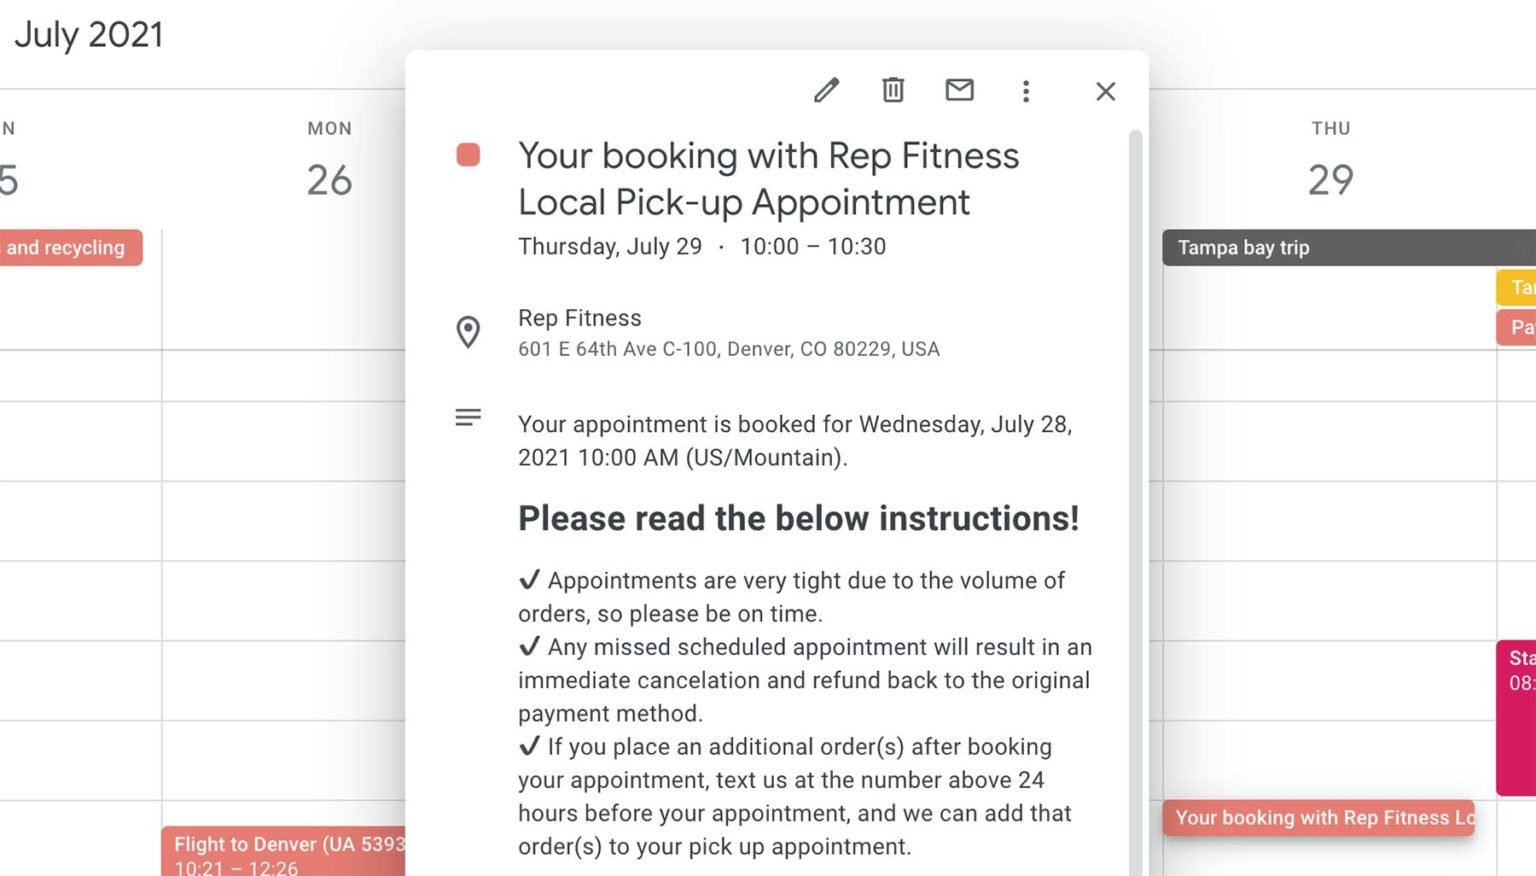Image resolution: width=1536 pixels, height=876 pixels.
Task: Select the recycling event chip
Action: tap(70, 248)
